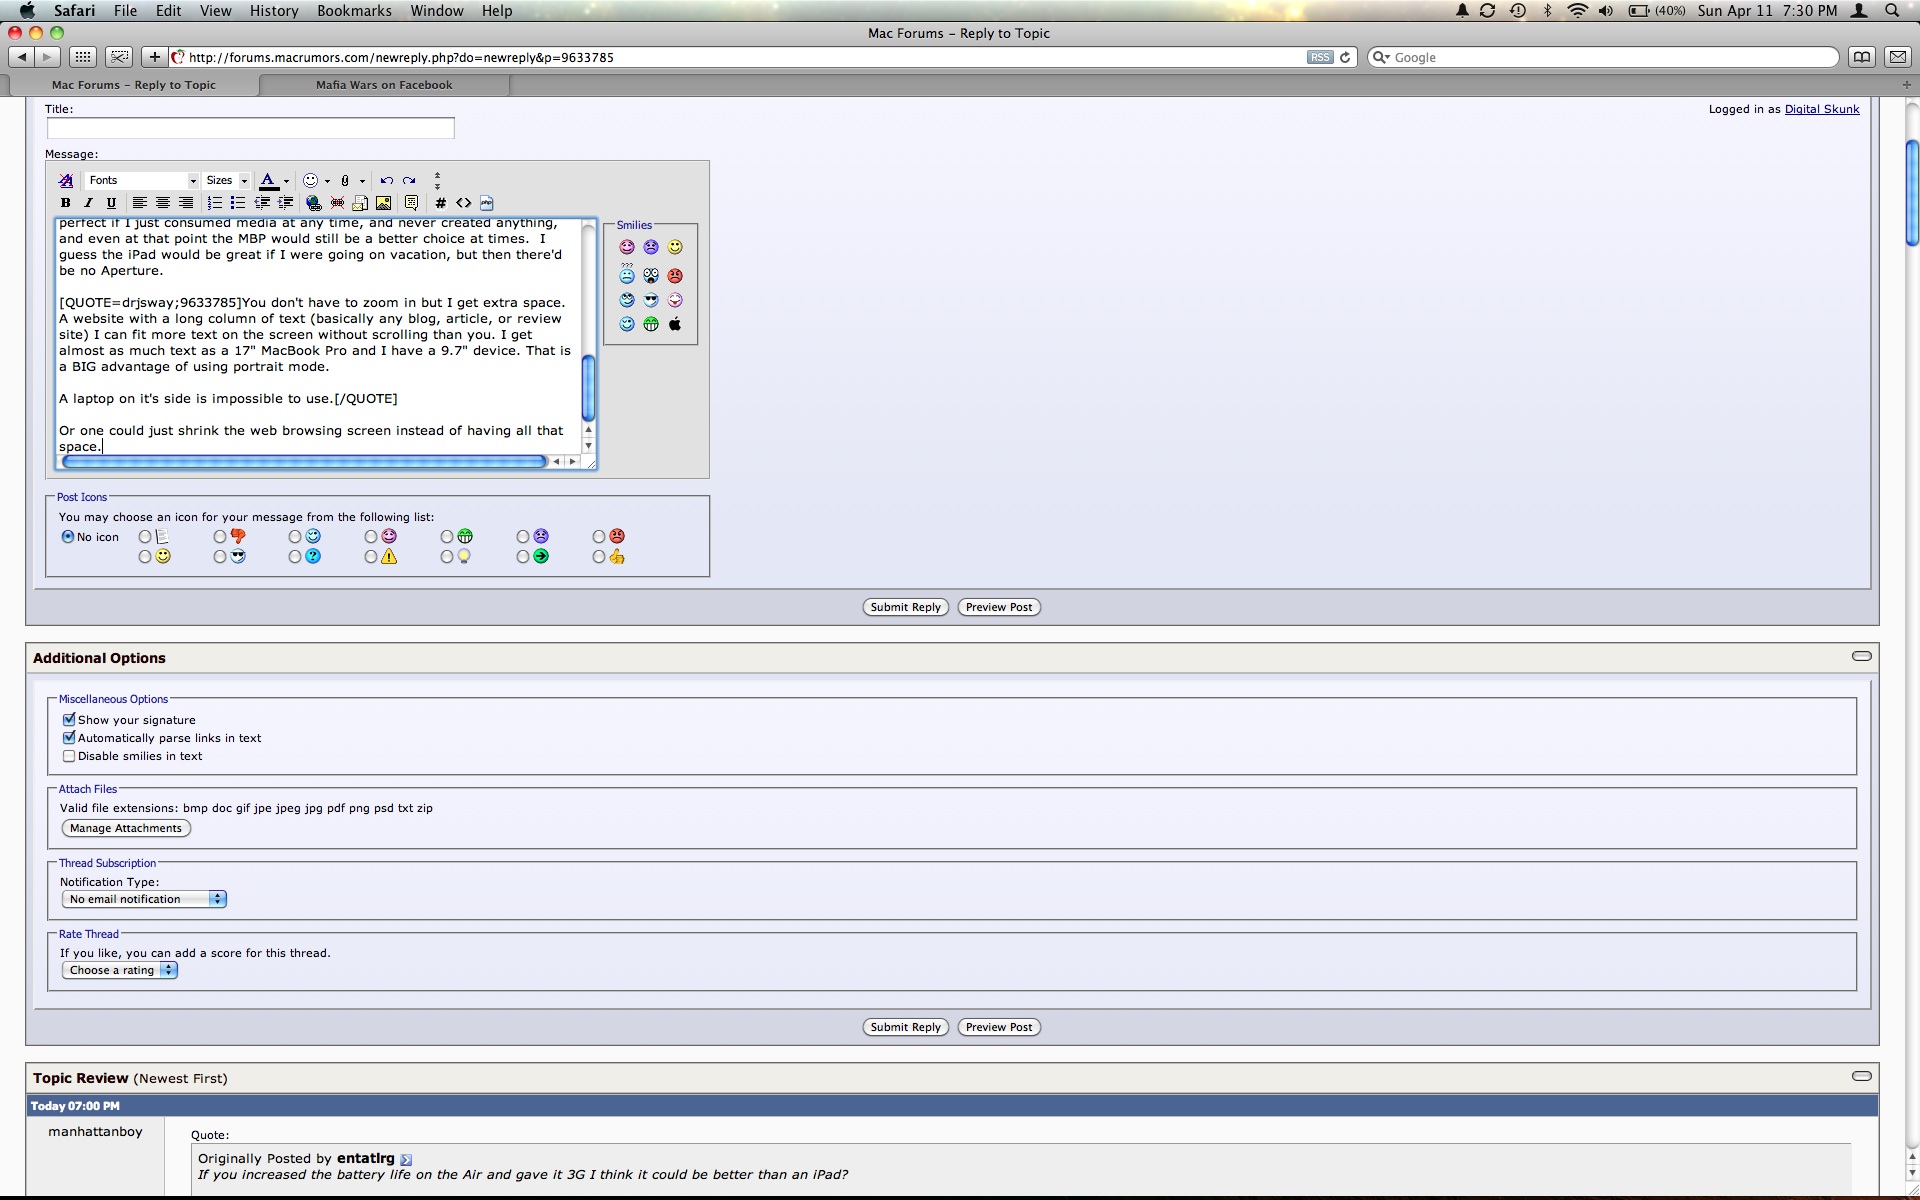Click the lower Preview Post button

click(999, 1027)
